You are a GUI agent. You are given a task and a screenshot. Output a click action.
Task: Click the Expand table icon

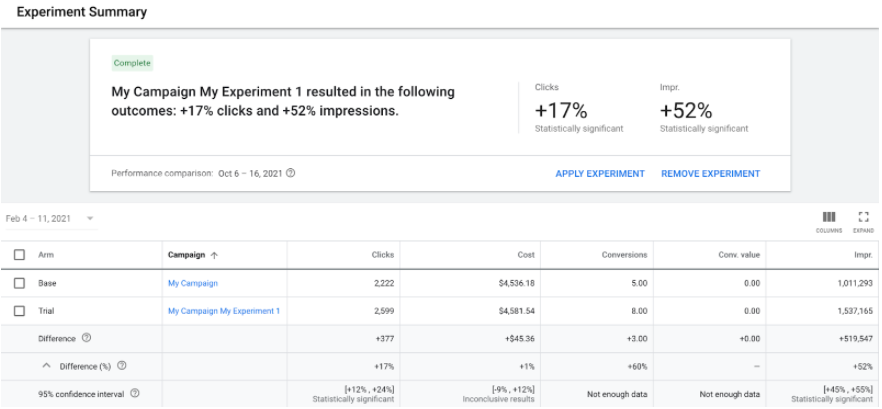(863, 217)
